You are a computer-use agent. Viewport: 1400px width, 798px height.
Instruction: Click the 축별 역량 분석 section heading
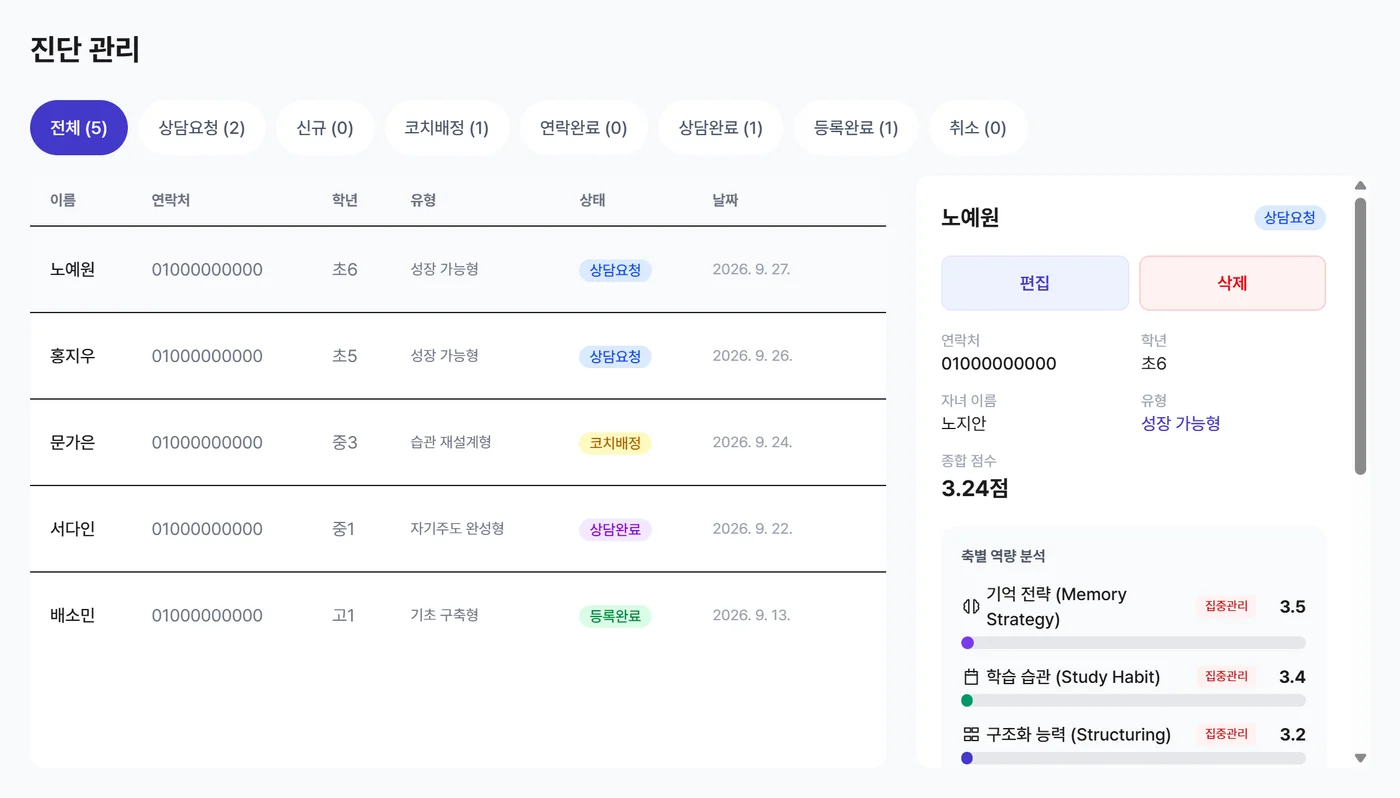(x=1003, y=556)
